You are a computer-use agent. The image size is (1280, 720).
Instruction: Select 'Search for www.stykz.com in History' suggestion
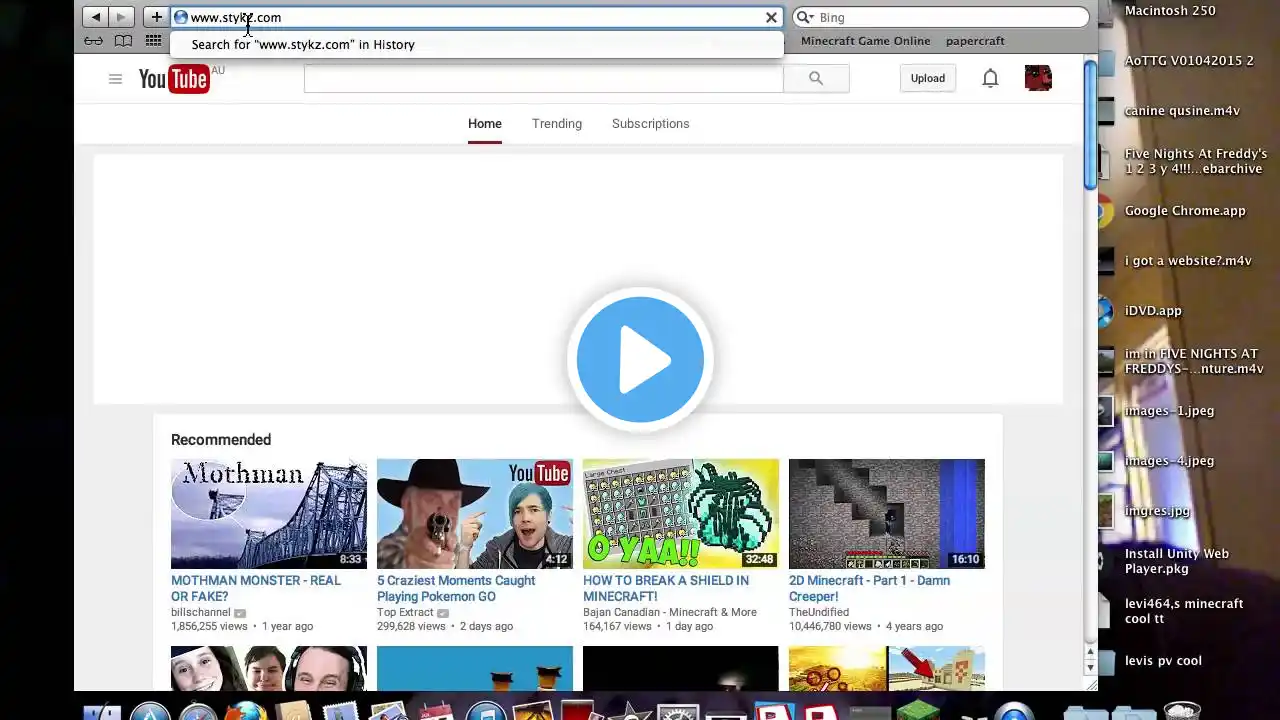pyautogui.click(x=303, y=44)
